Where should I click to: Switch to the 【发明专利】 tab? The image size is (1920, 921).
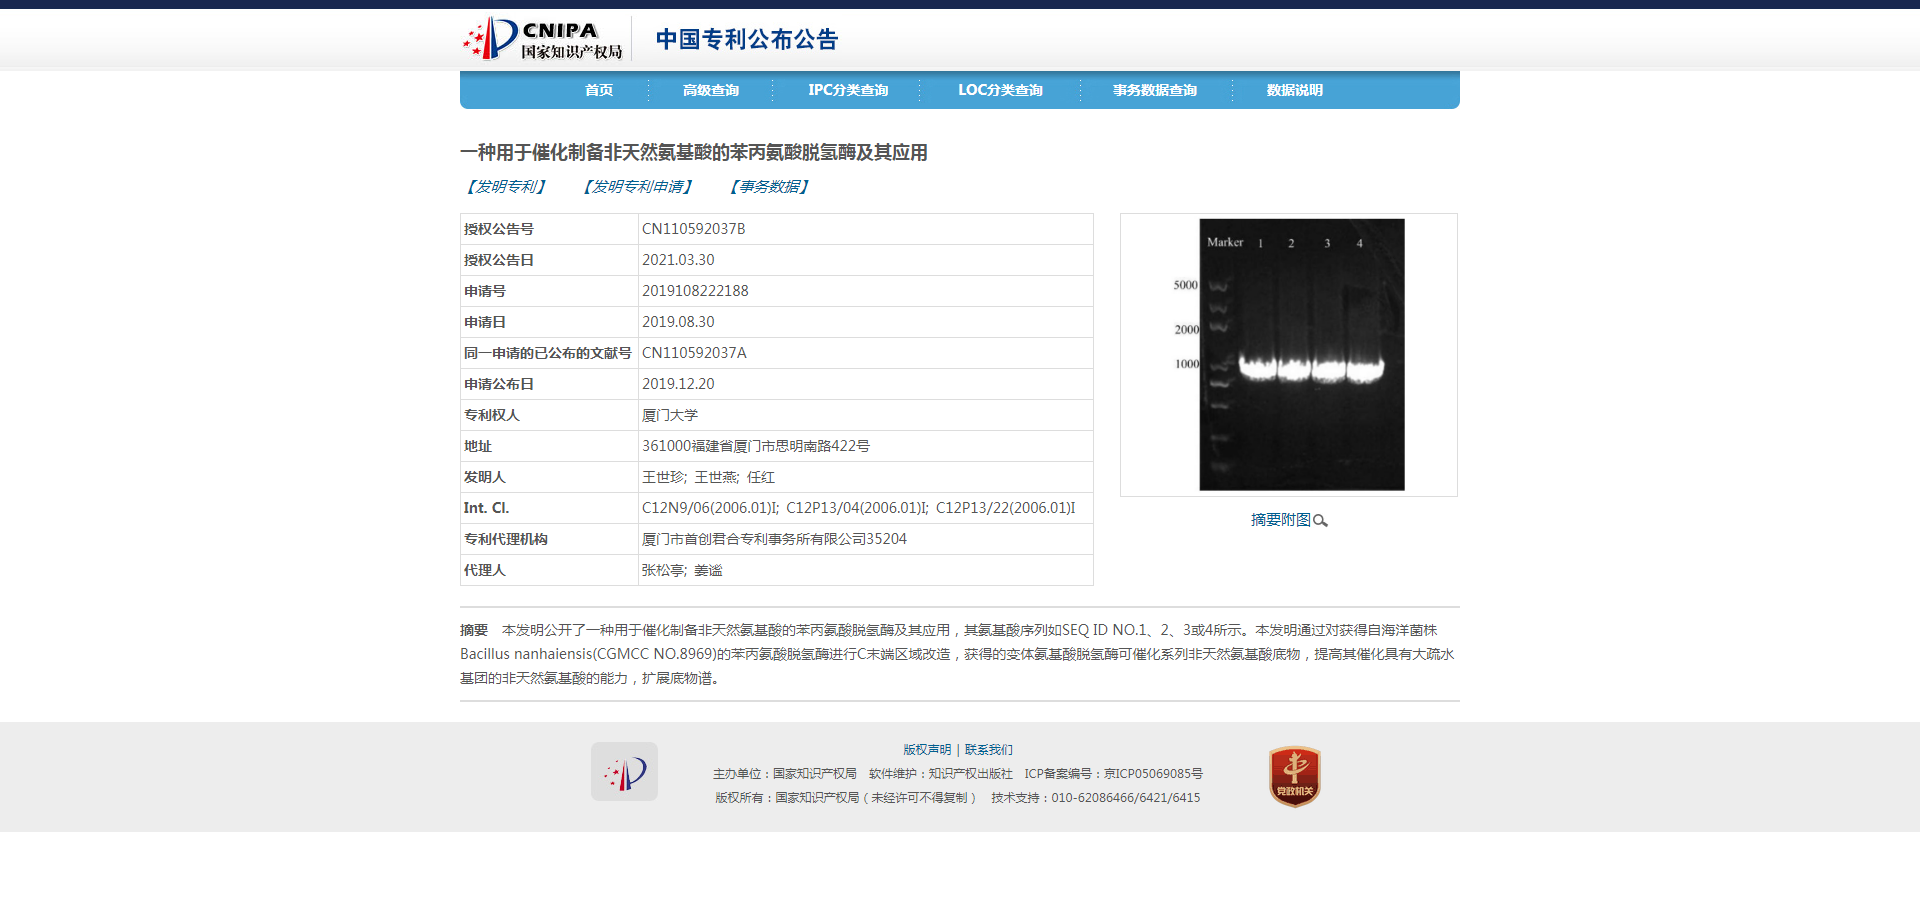(x=506, y=187)
